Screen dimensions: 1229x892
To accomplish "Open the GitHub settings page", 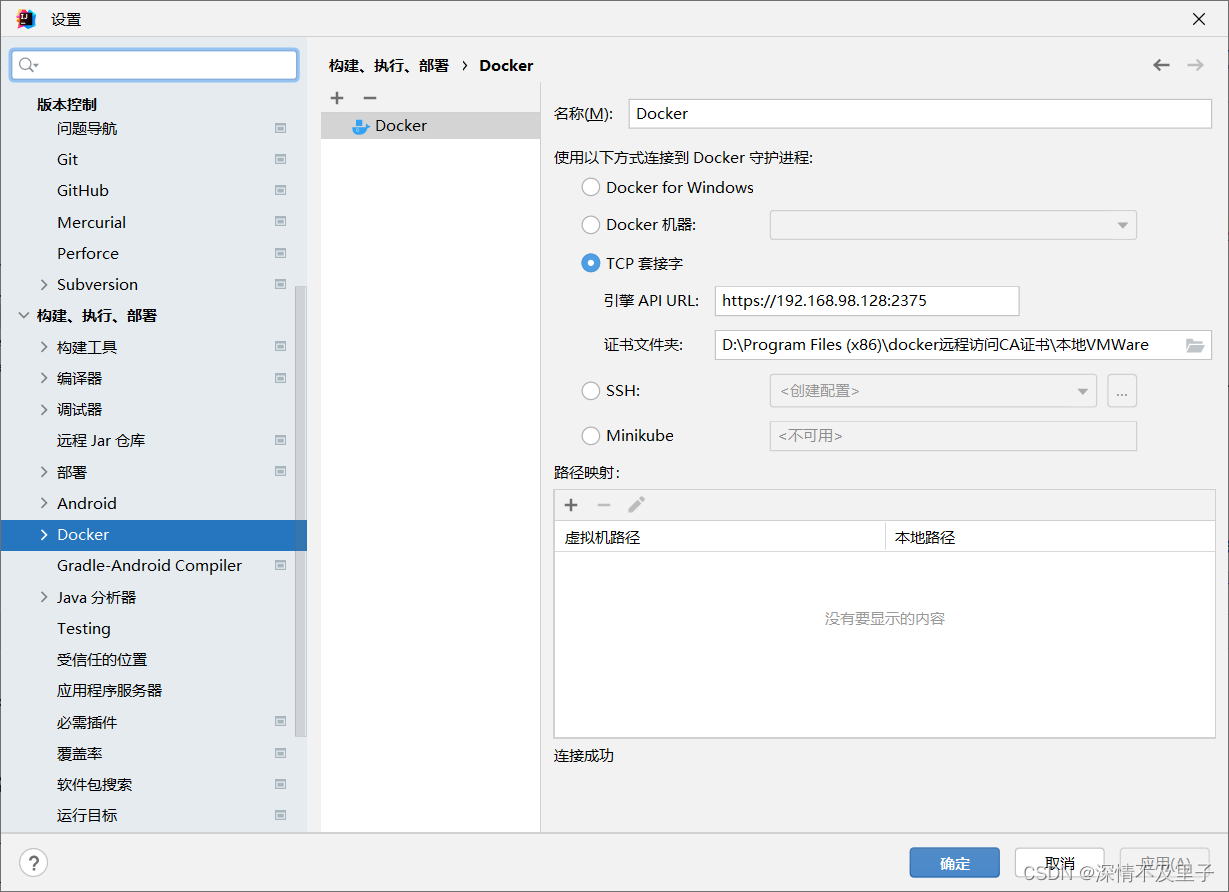I will (x=83, y=190).
